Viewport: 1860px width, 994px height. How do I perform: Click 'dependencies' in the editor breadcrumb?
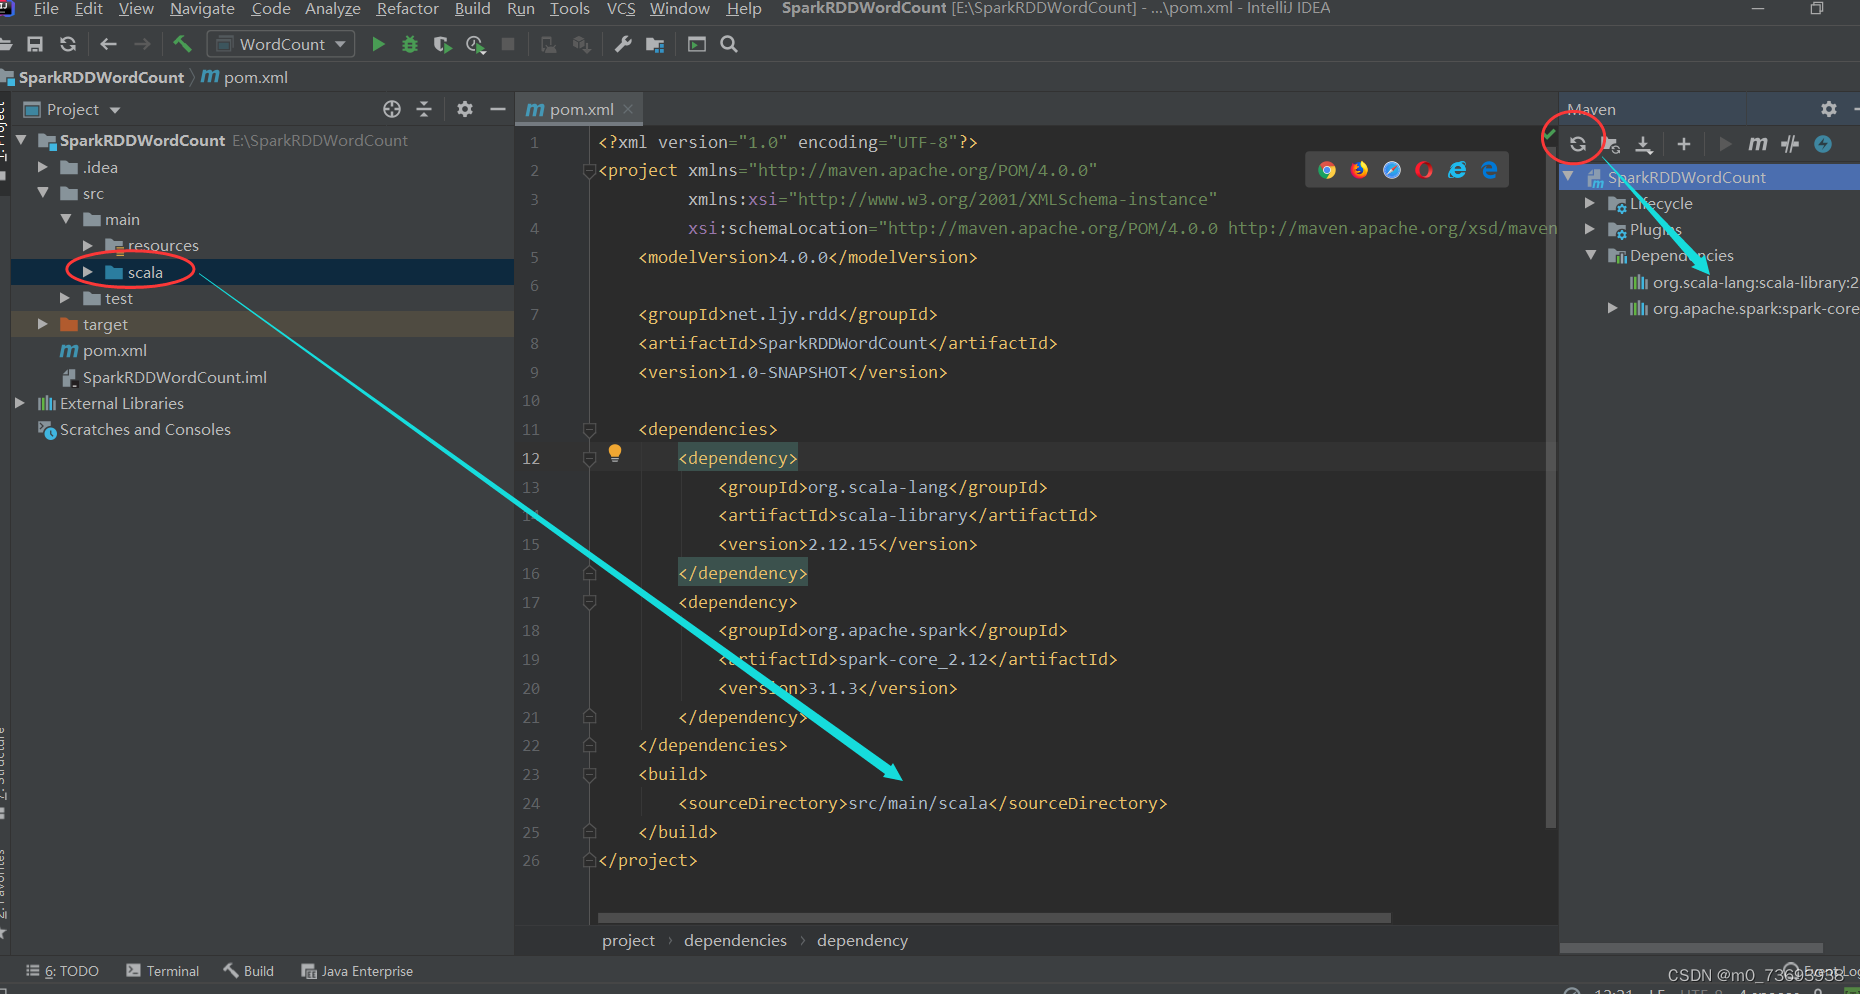pos(735,940)
